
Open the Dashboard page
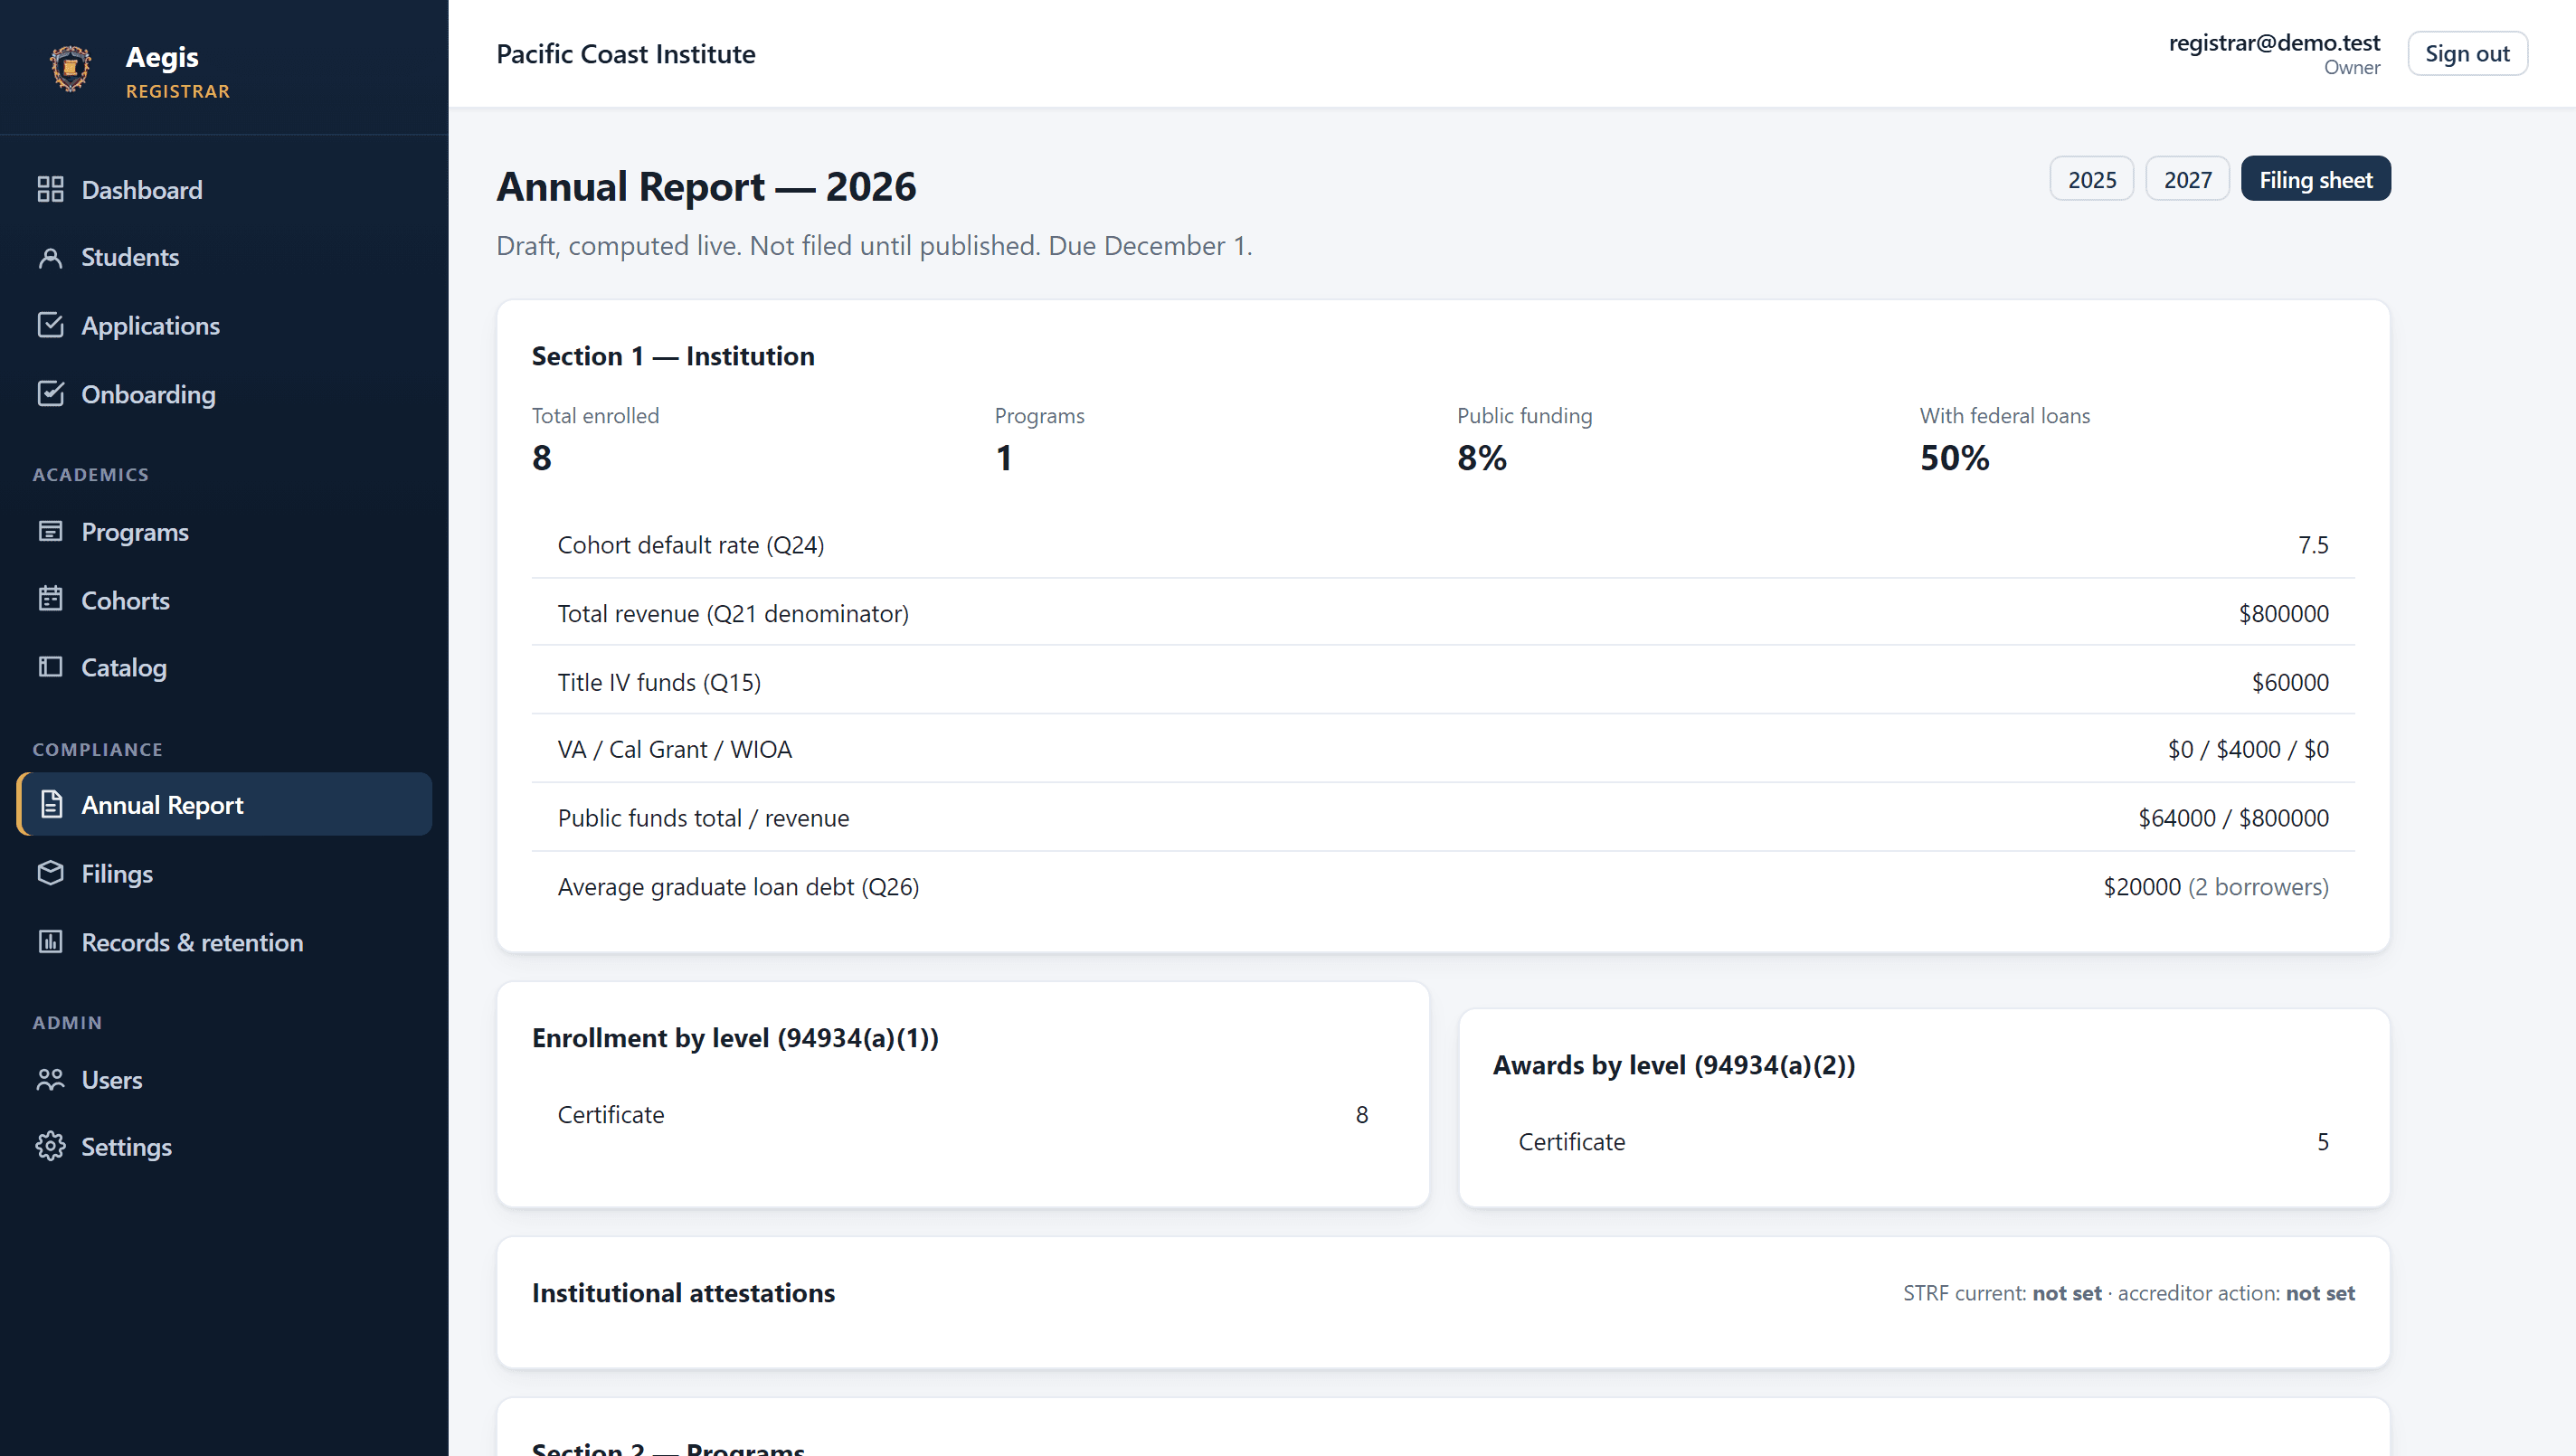point(224,189)
